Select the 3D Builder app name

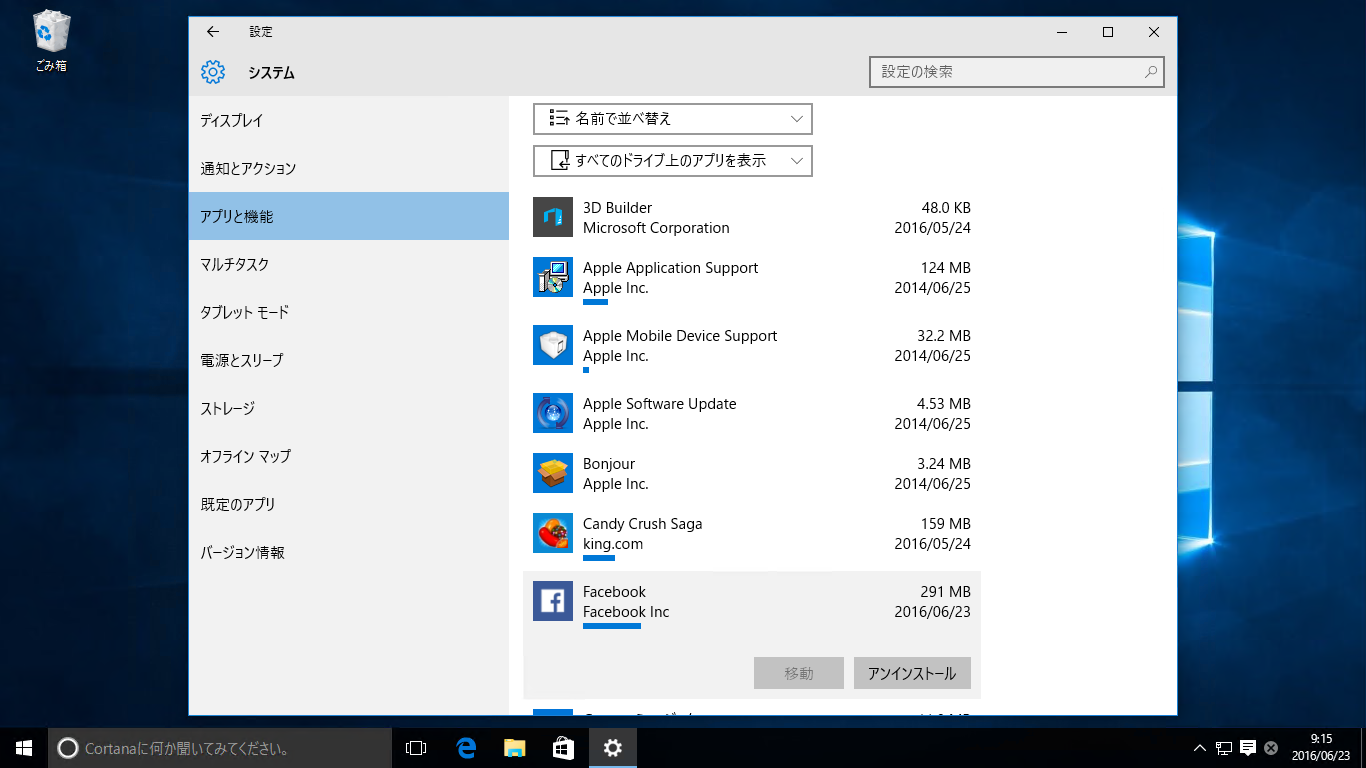coord(617,208)
